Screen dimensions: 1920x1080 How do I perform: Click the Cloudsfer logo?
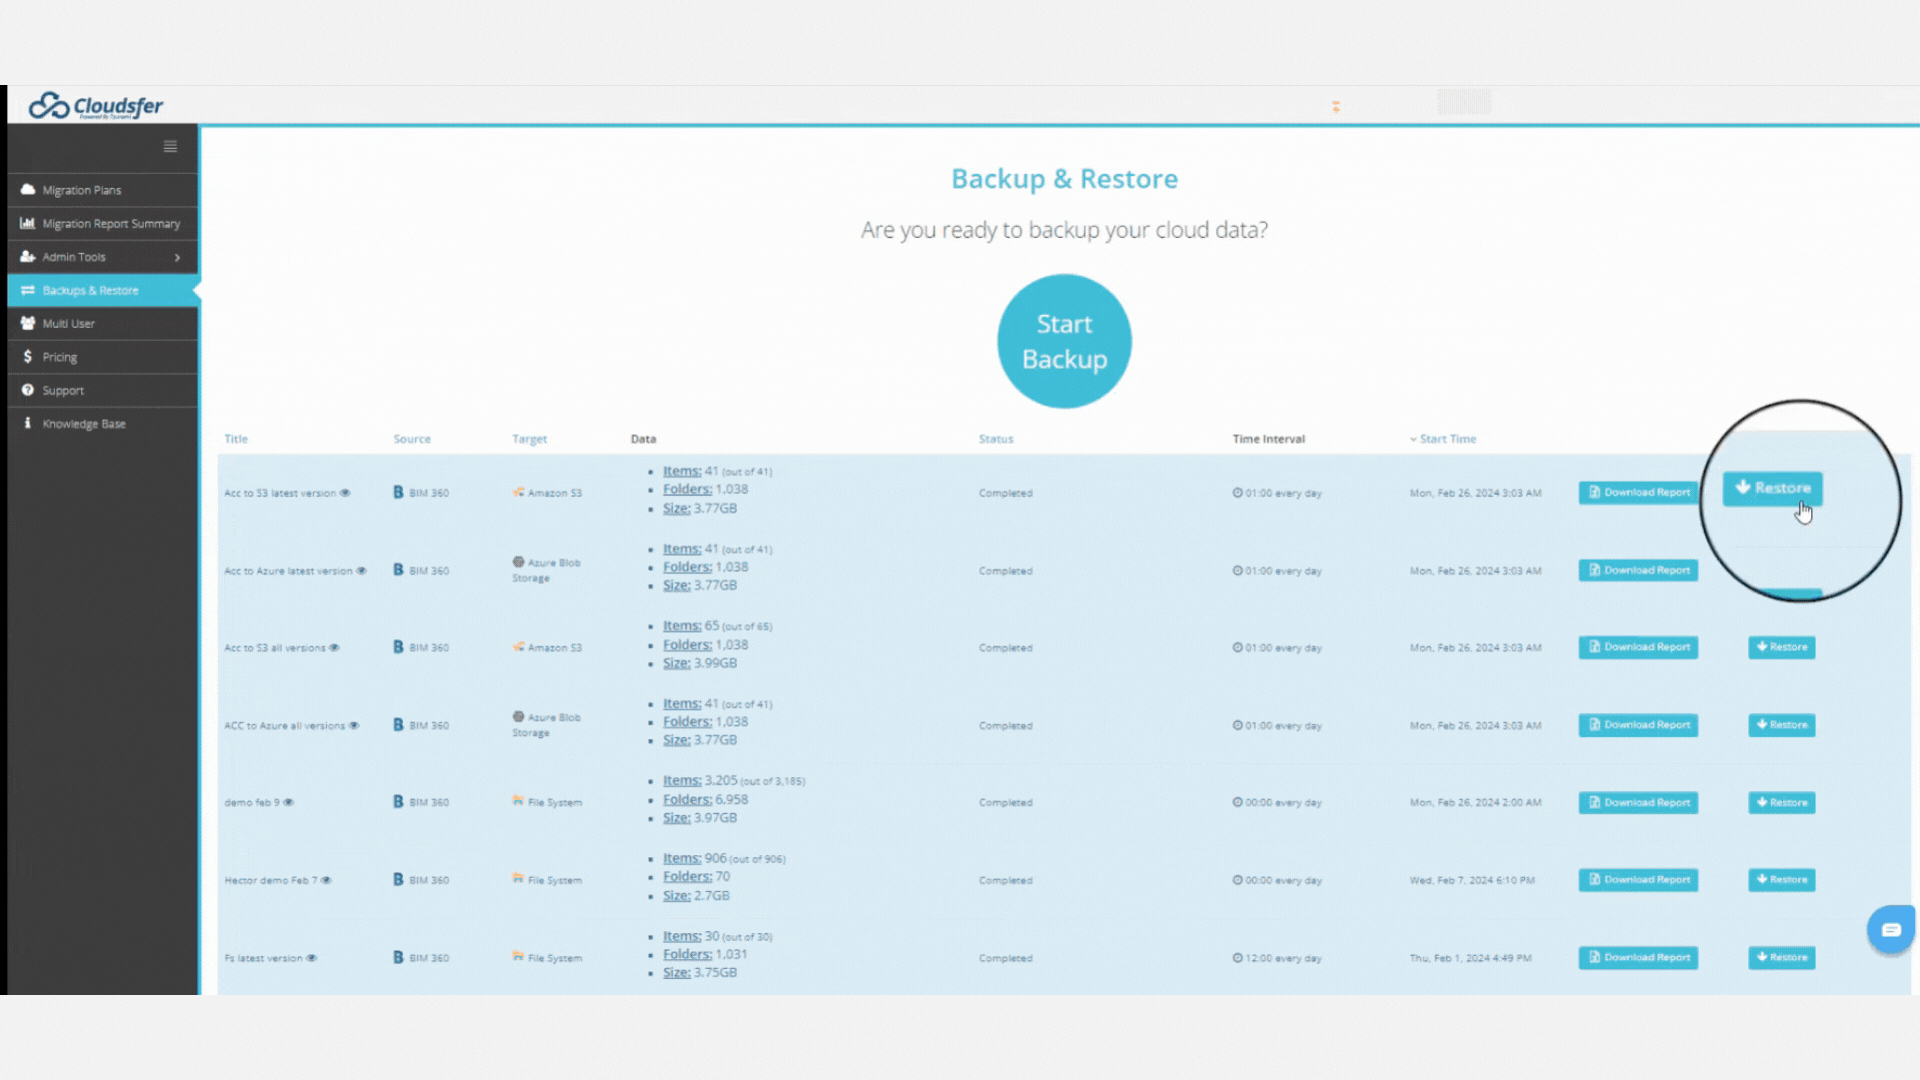click(96, 106)
